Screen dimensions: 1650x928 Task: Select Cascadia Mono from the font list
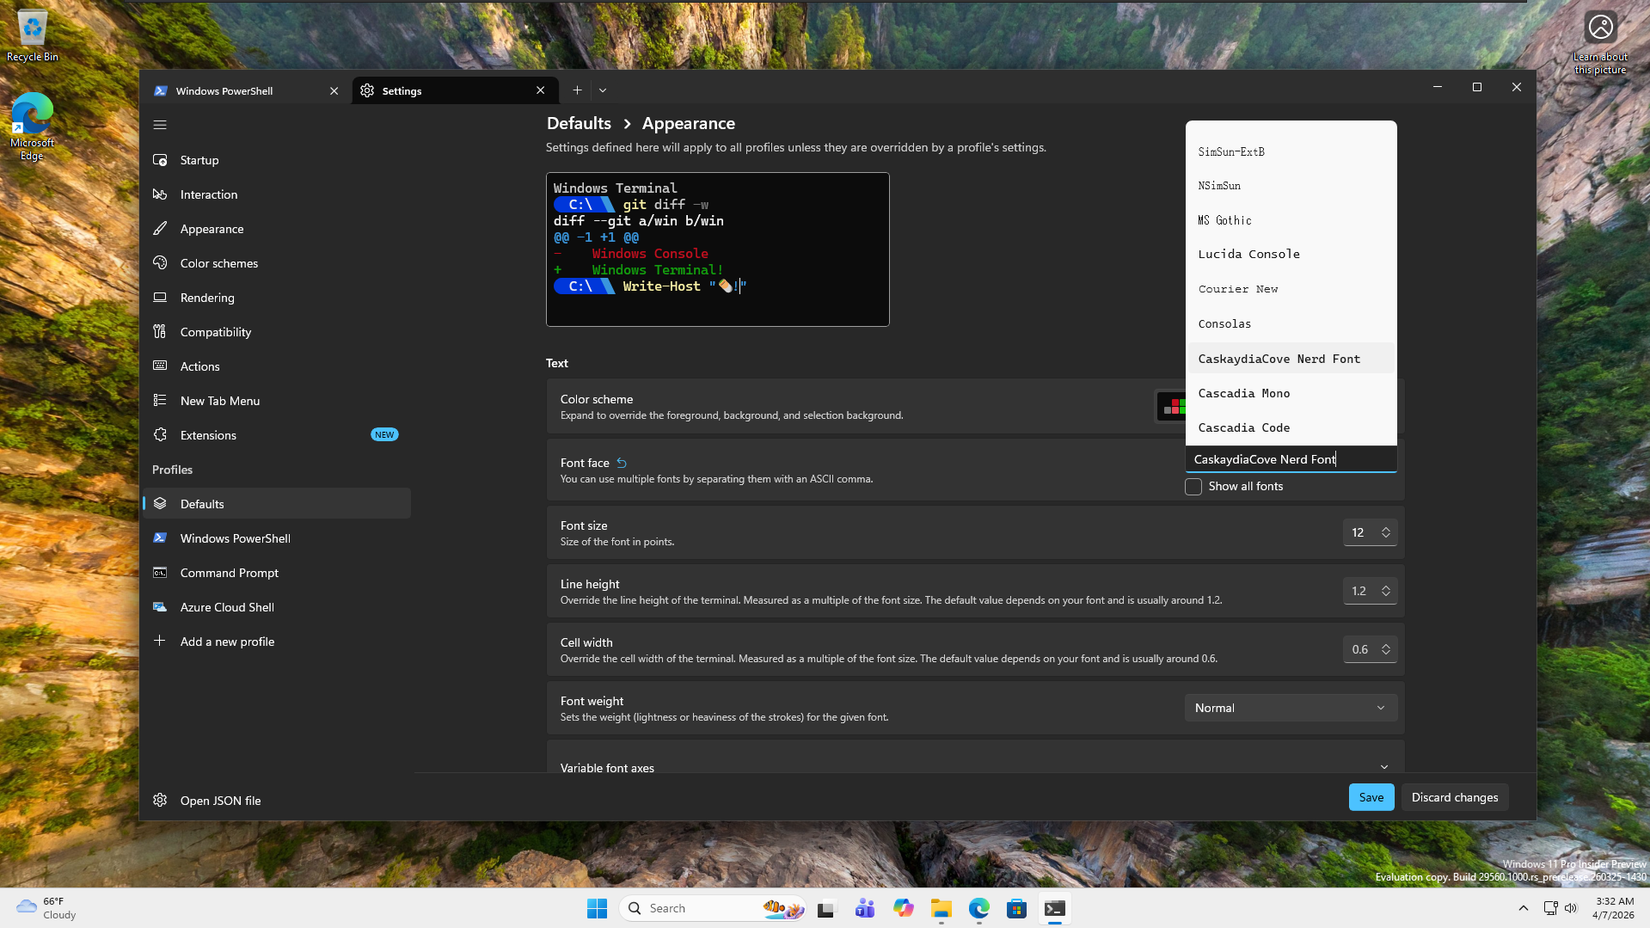click(1243, 392)
